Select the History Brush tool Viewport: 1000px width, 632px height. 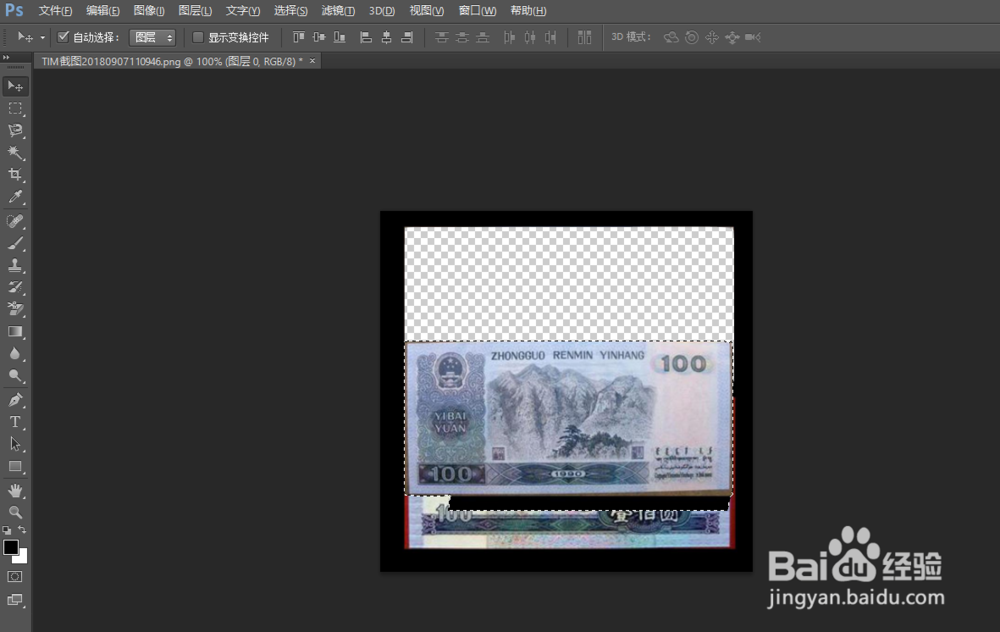(15, 288)
